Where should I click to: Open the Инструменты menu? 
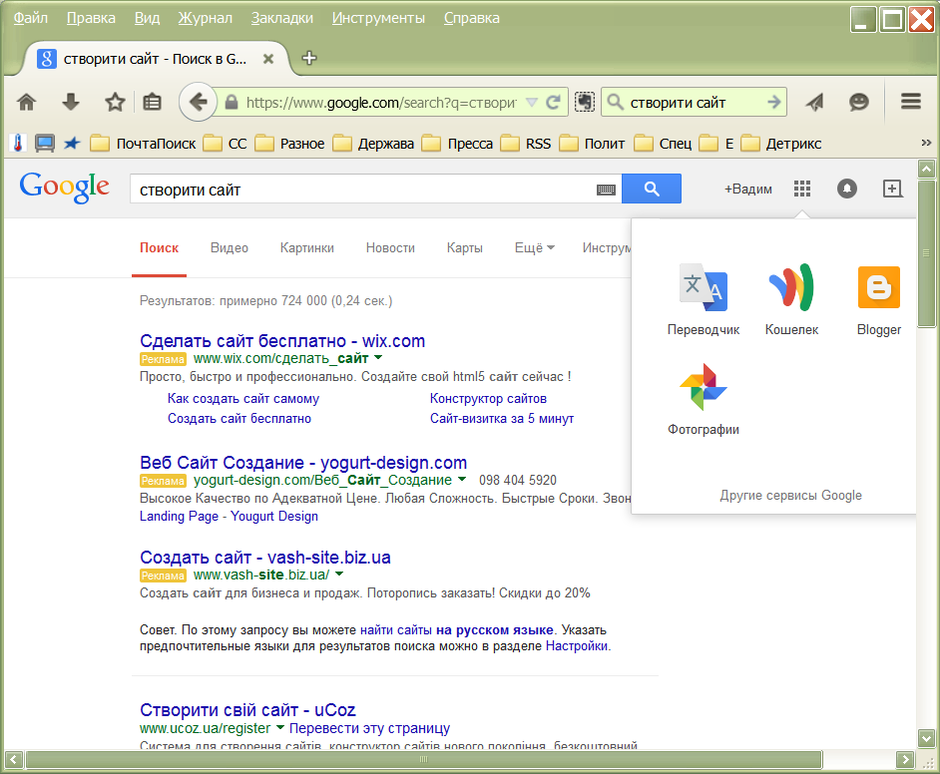click(378, 18)
